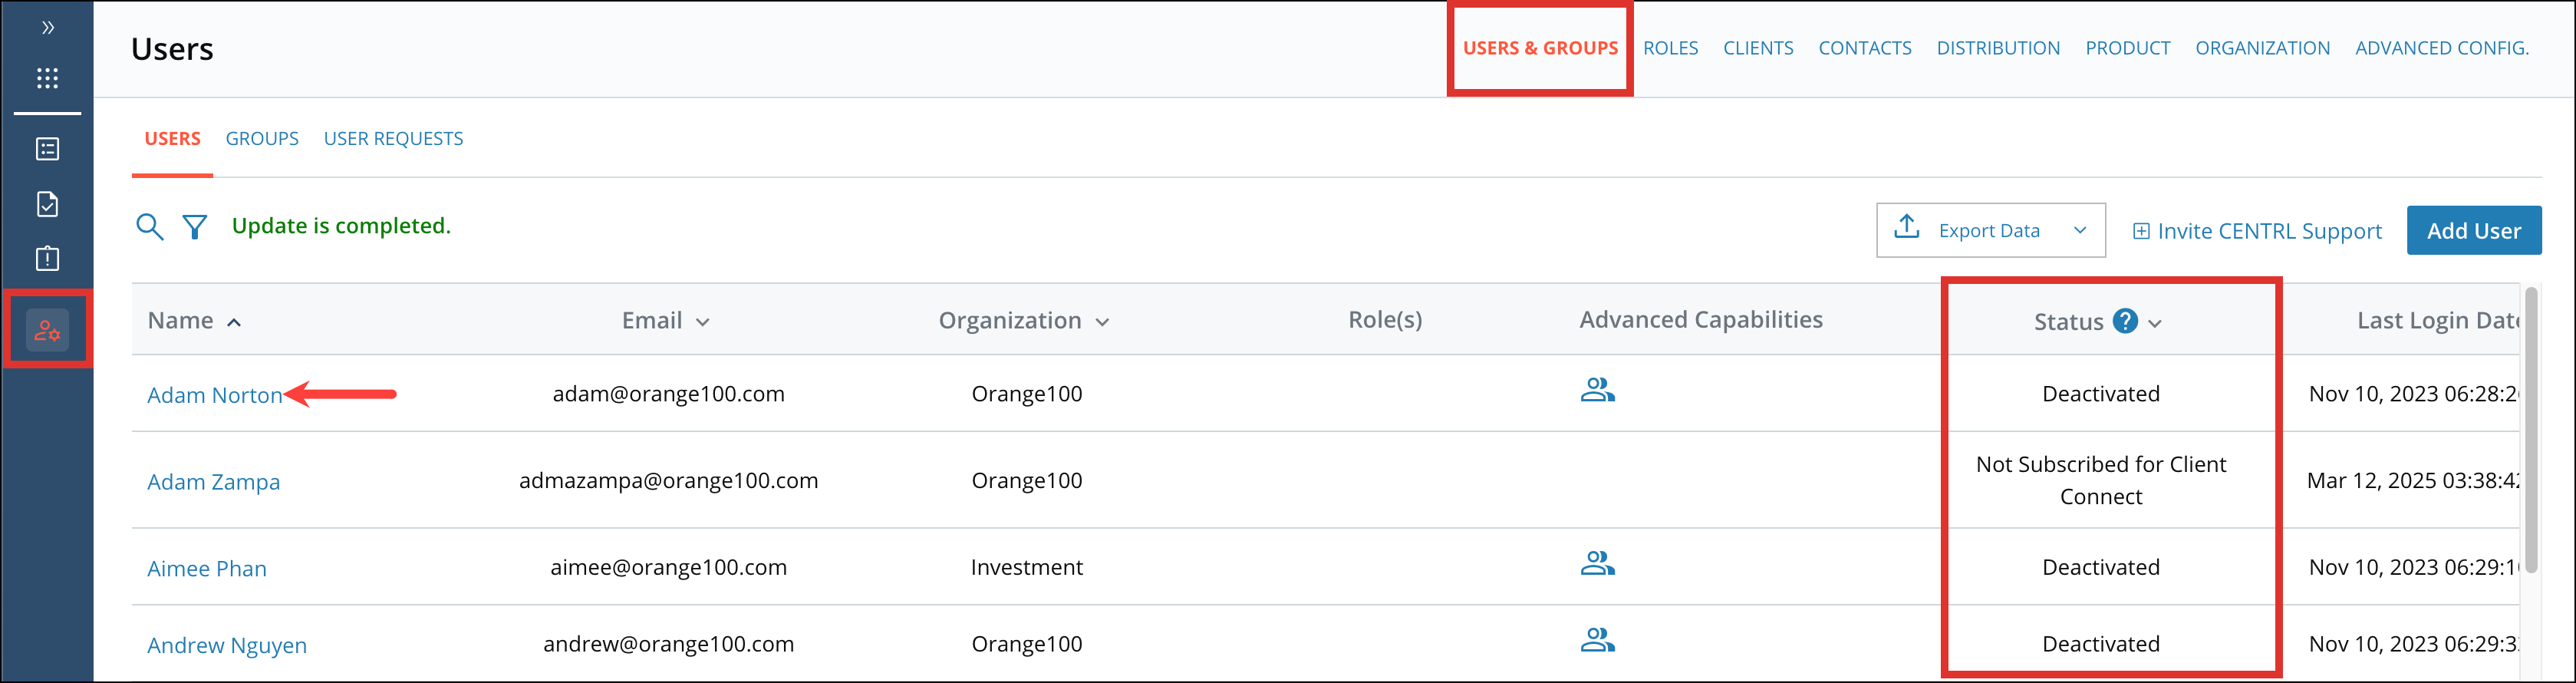The image size is (2576, 683).
Task: Select the User Requests sub-tab
Action: click(x=393, y=139)
